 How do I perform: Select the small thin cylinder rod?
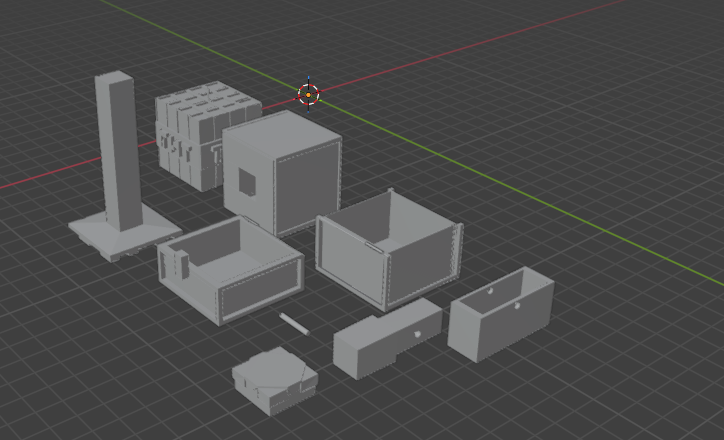tap(294, 324)
